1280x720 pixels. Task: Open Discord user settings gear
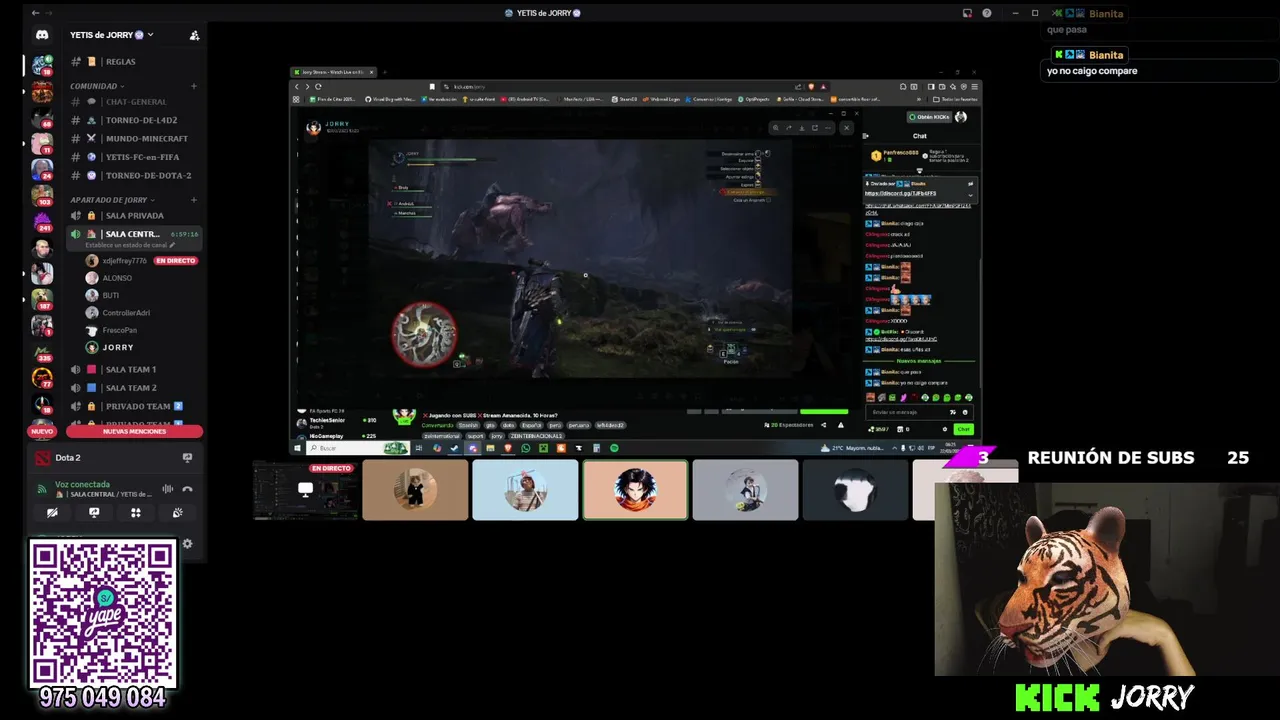pos(187,544)
